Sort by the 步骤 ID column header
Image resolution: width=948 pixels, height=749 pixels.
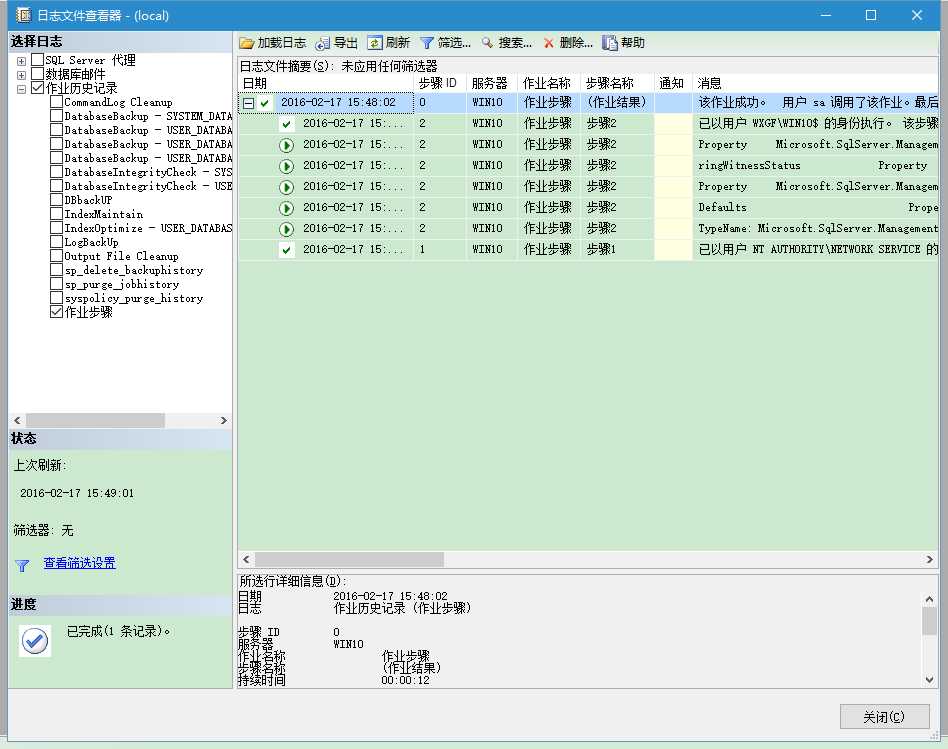coord(440,83)
